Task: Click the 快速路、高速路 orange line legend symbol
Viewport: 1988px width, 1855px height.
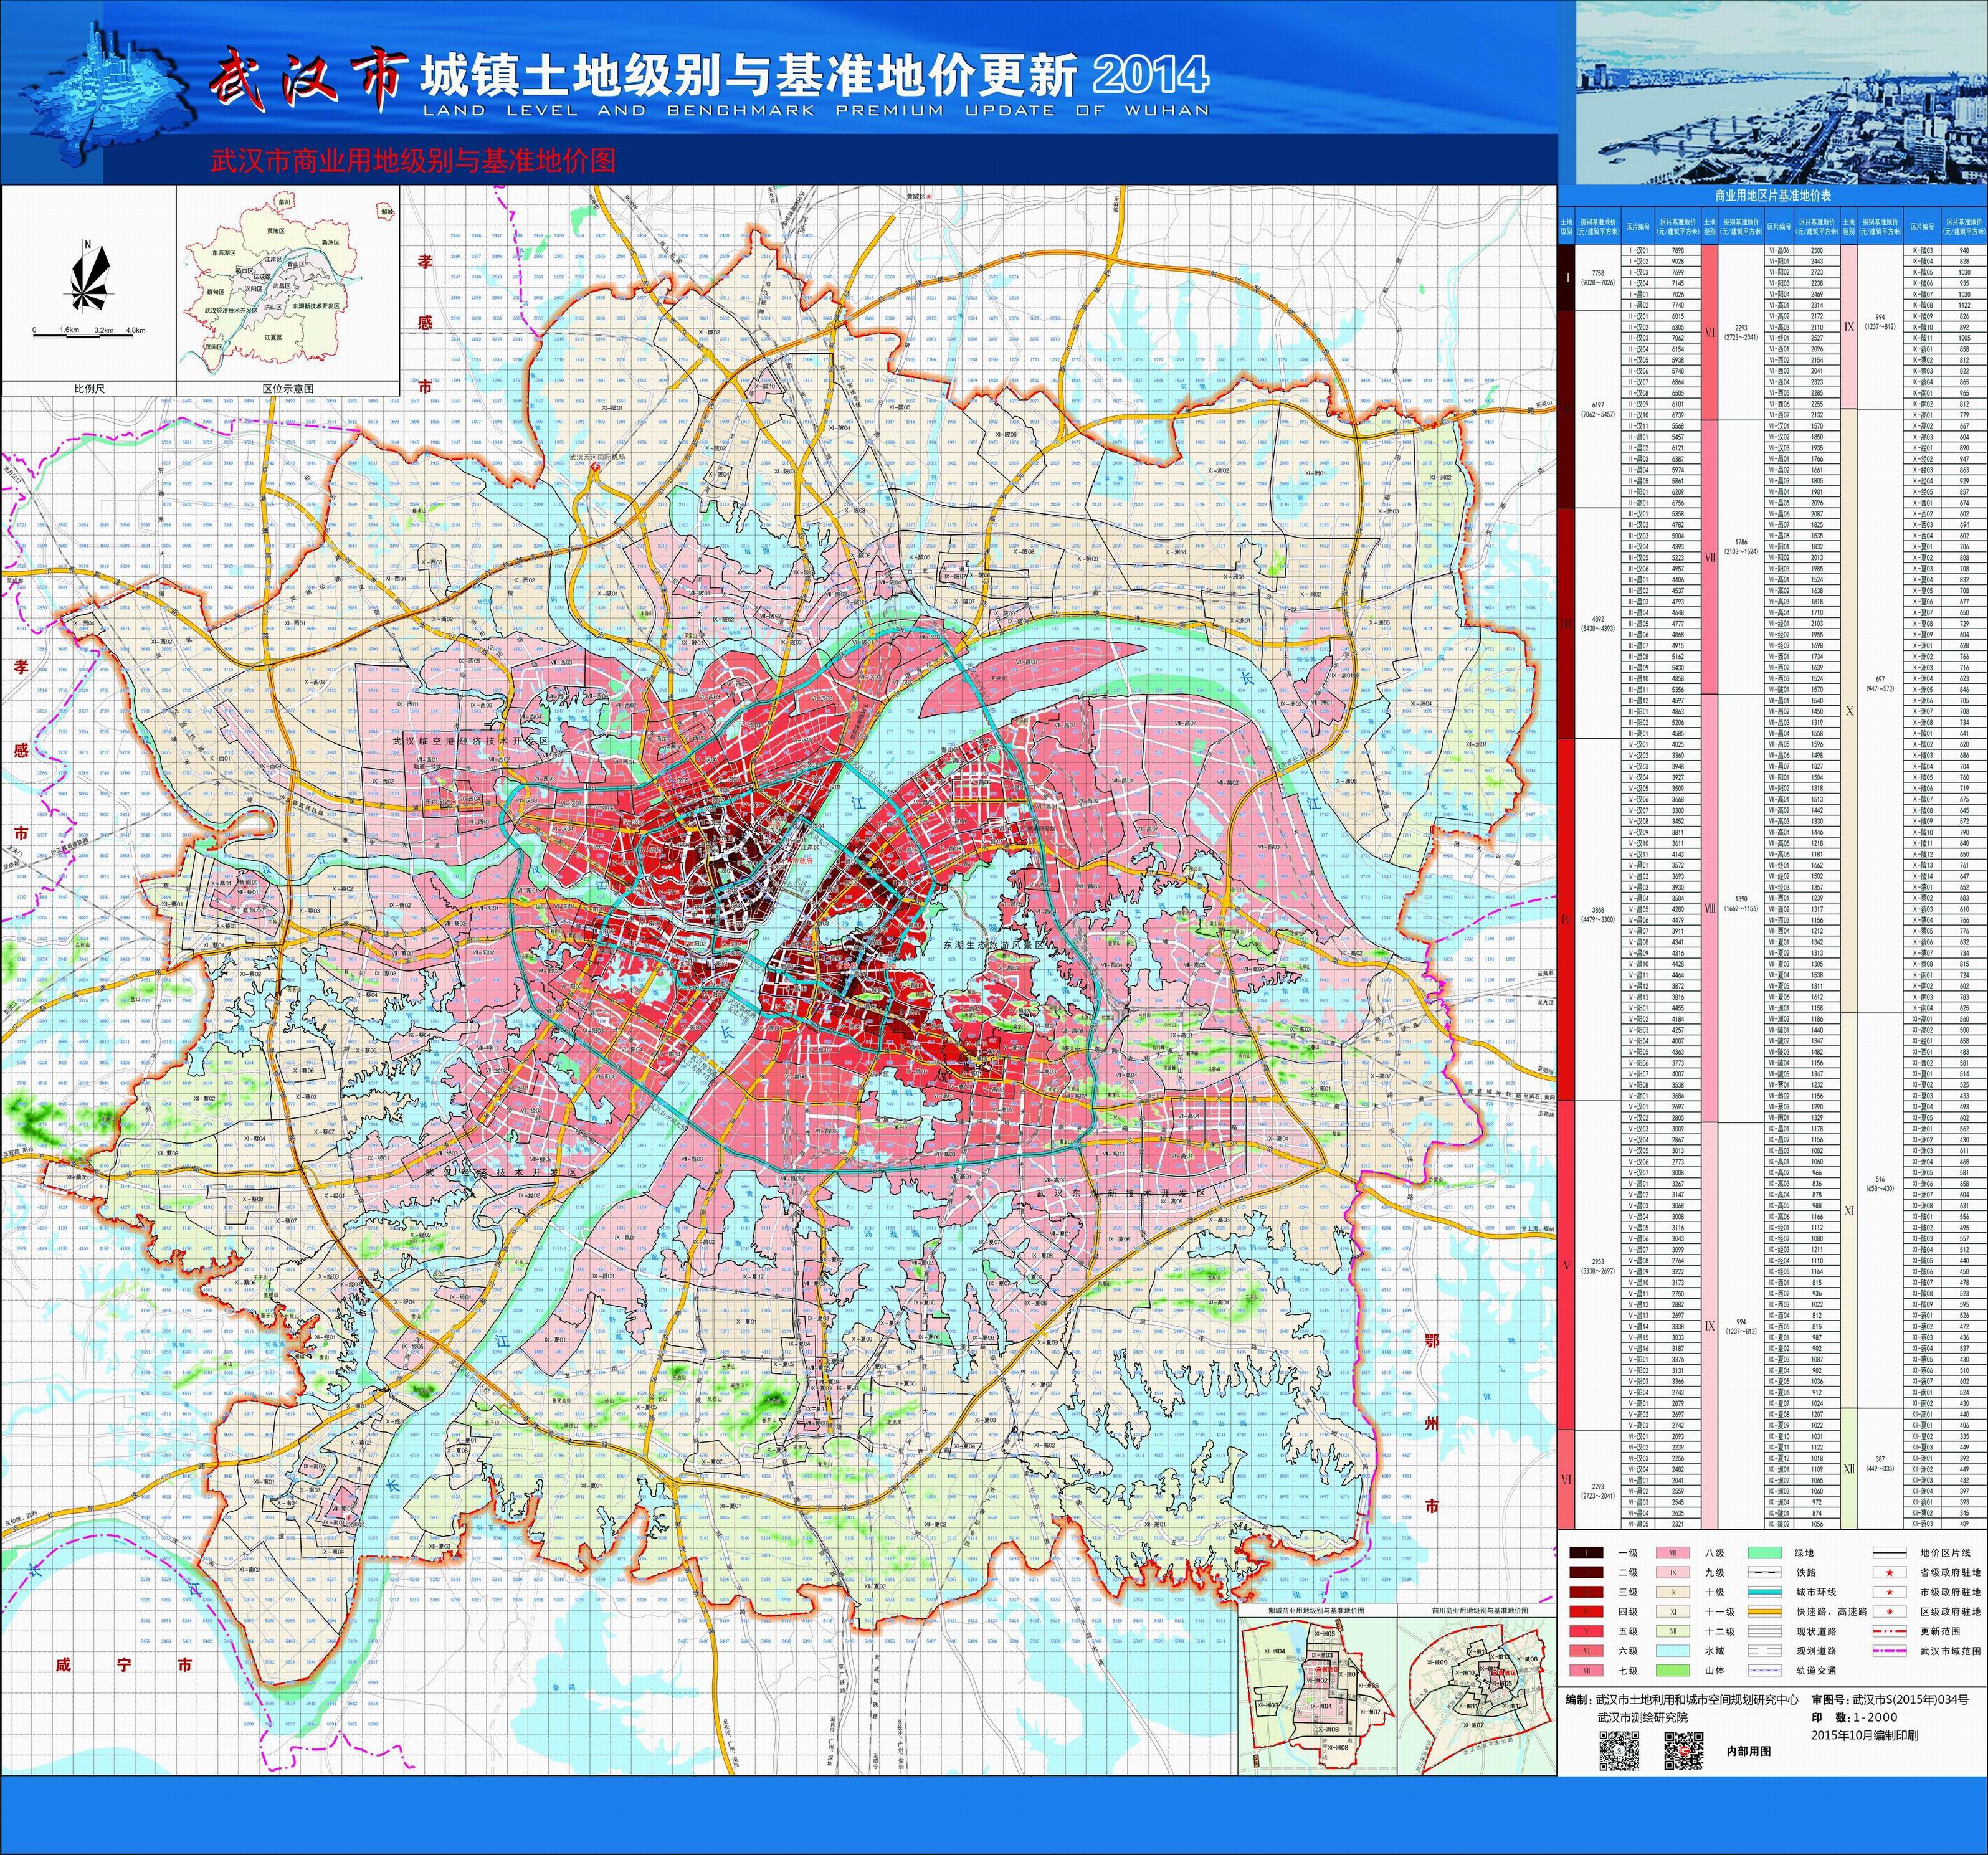Action: (1765, 1612)
